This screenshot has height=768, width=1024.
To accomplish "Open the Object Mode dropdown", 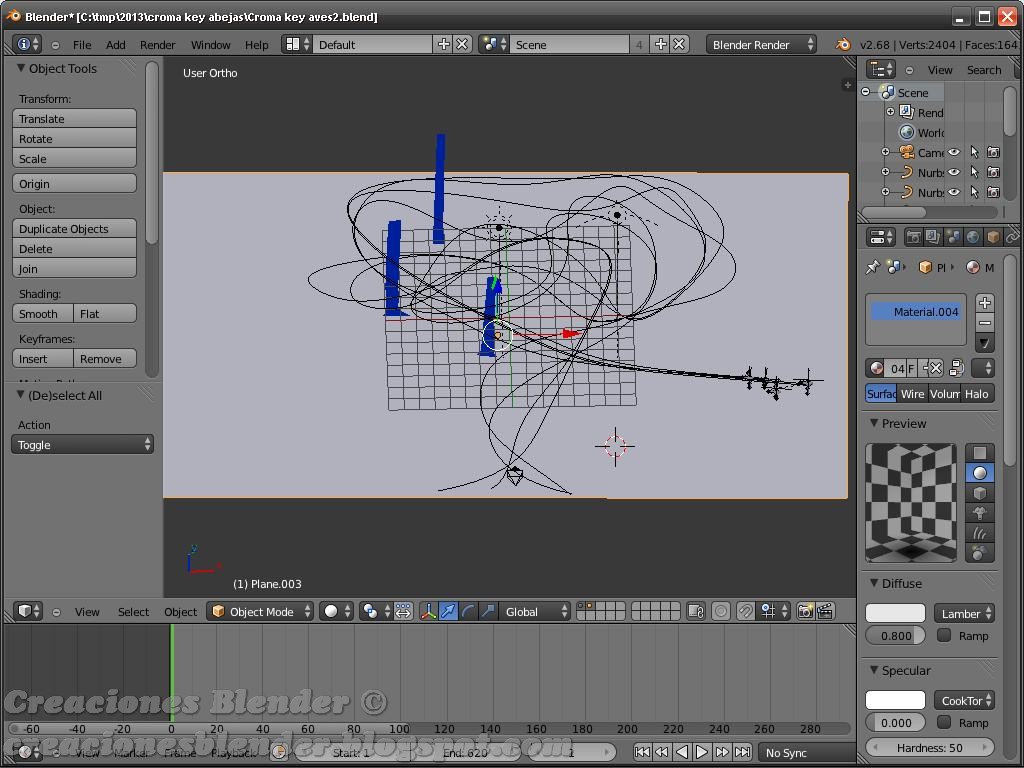I will point(258,611).
